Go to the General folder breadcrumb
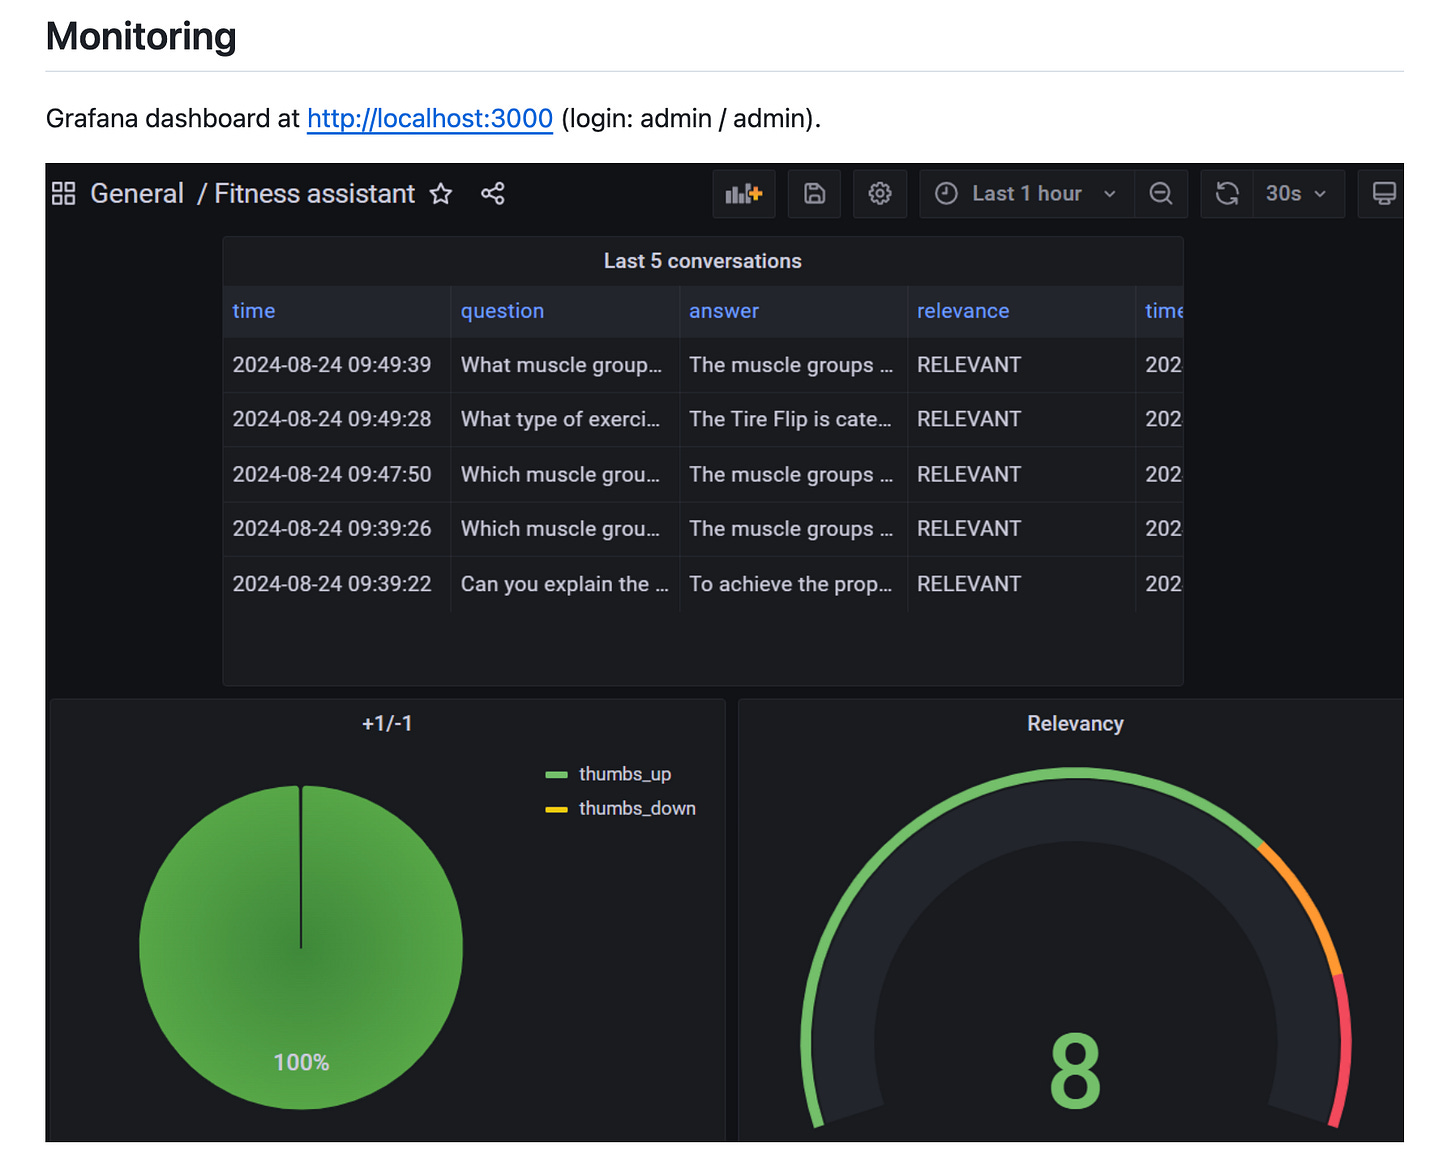This screenshot has width=1456, height=1169. (137, 193)
